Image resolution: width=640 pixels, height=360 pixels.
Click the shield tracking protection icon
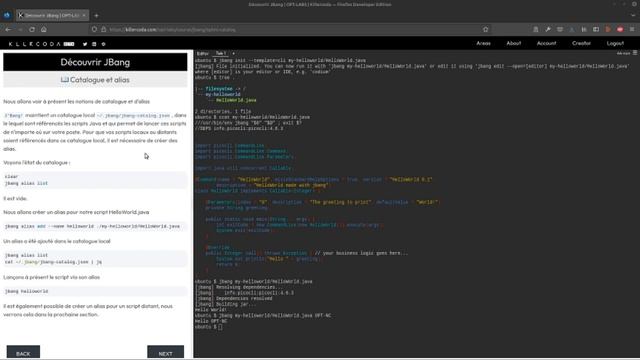click(94, 29)
